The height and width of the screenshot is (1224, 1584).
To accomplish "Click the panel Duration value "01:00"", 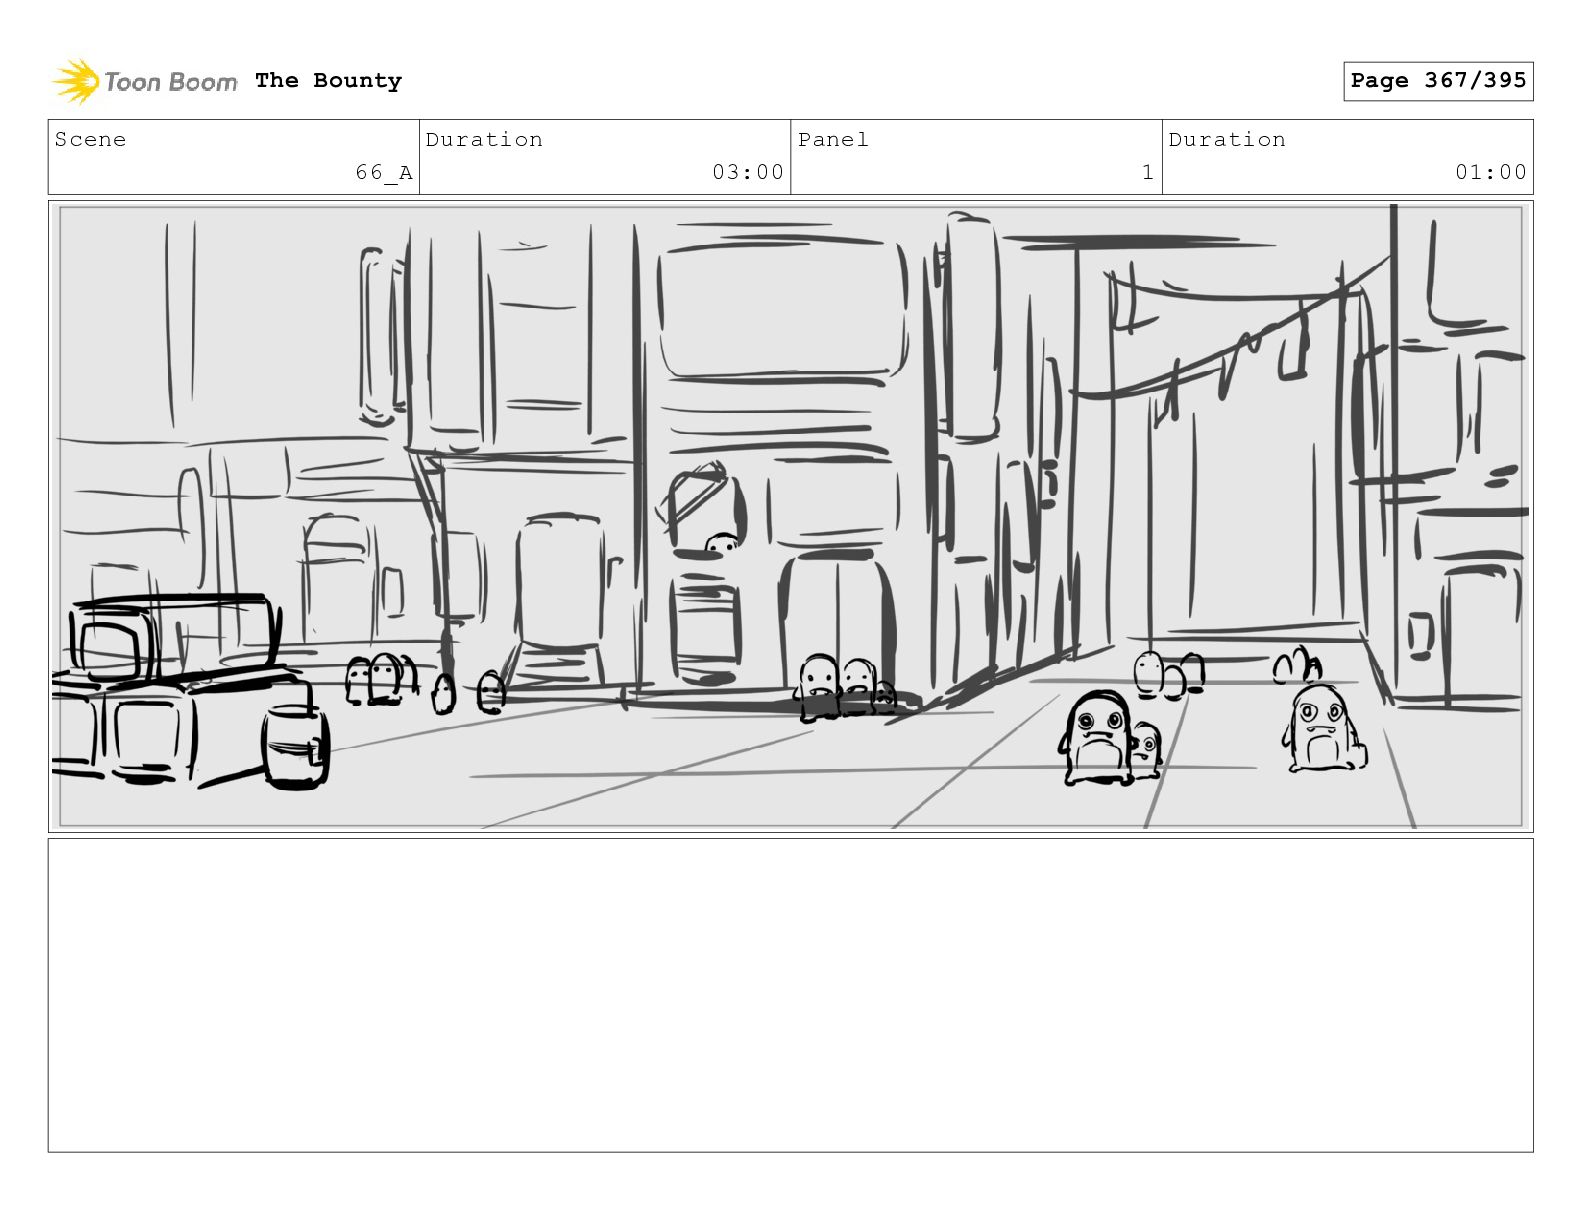I will click(x=1491, y=172).
